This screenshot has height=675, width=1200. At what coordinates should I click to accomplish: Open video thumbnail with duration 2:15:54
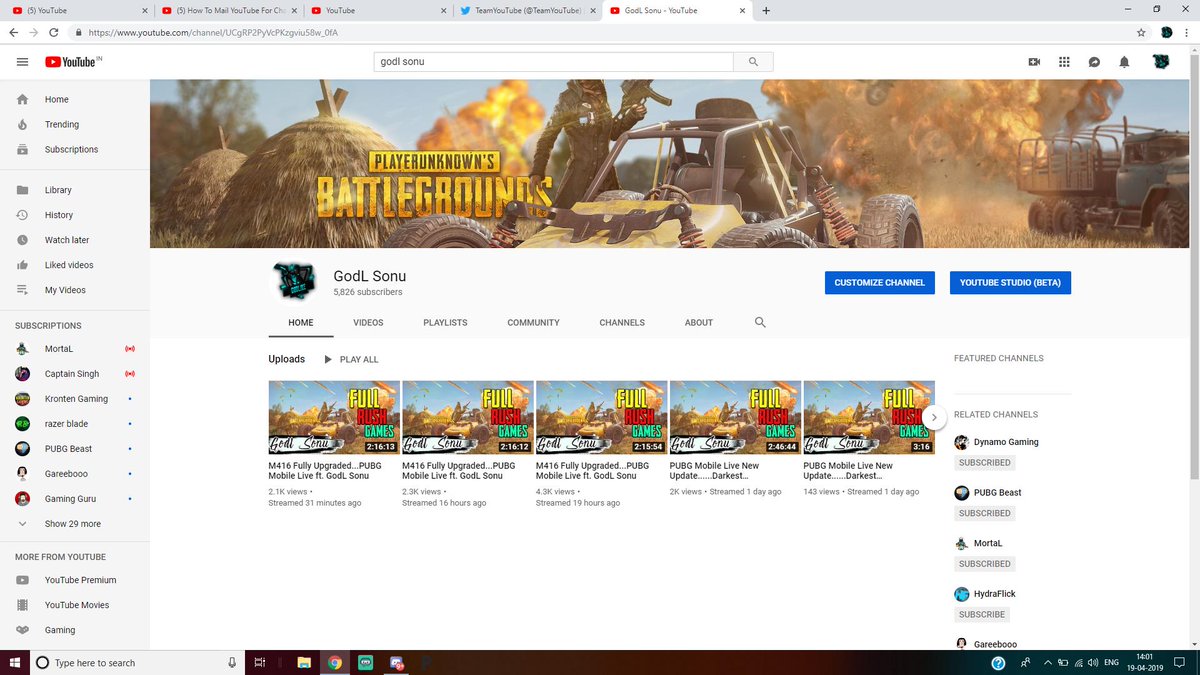601,417
